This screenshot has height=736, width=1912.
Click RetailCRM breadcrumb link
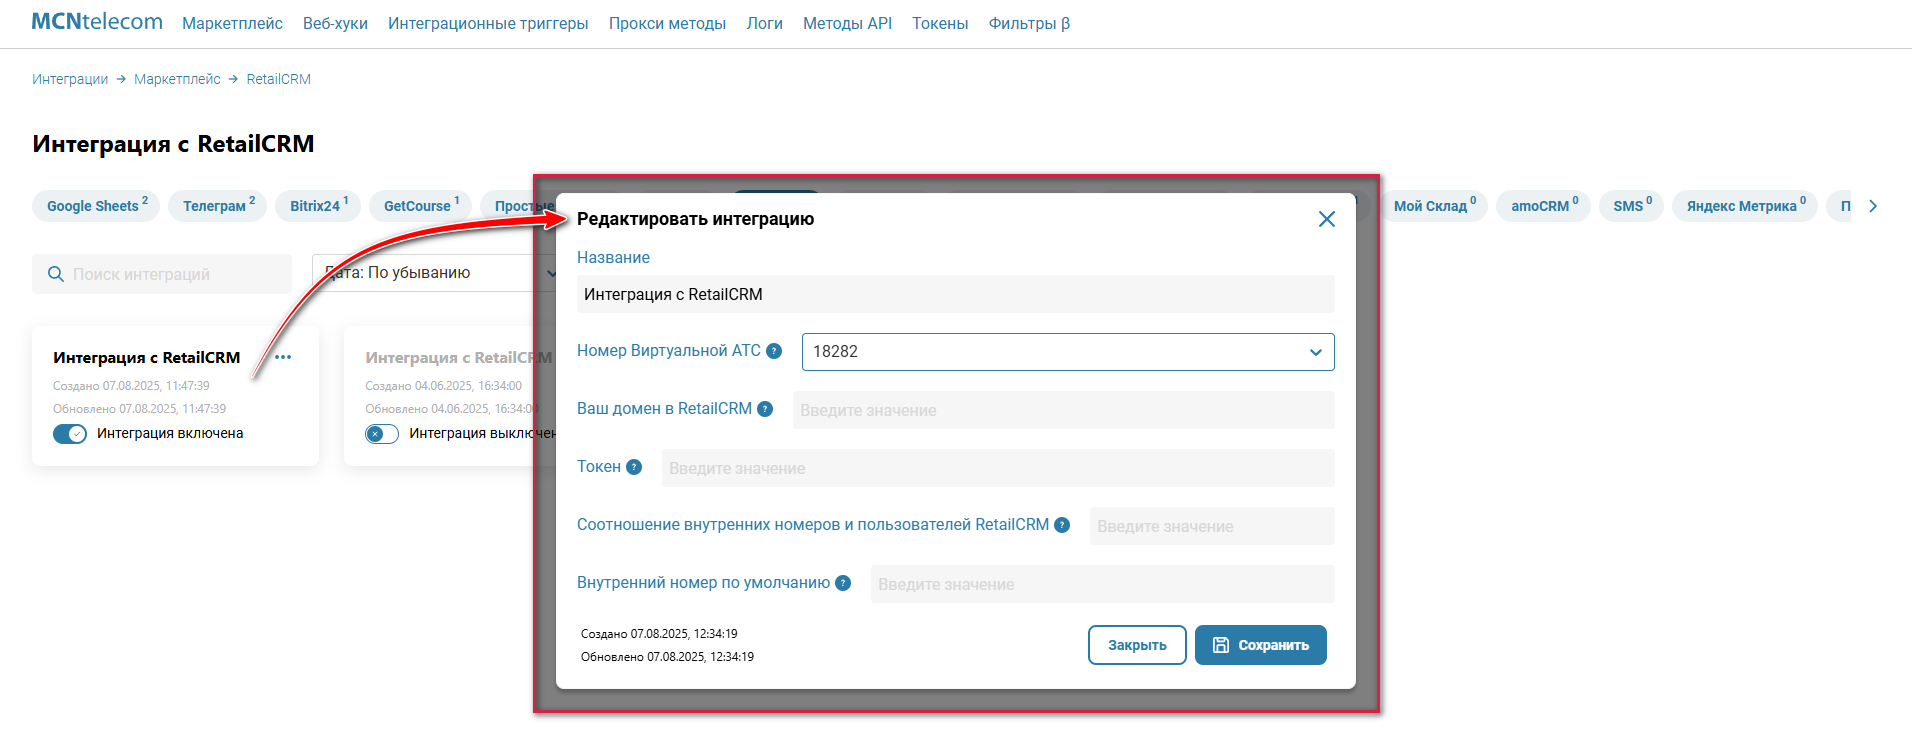point(279,79)
